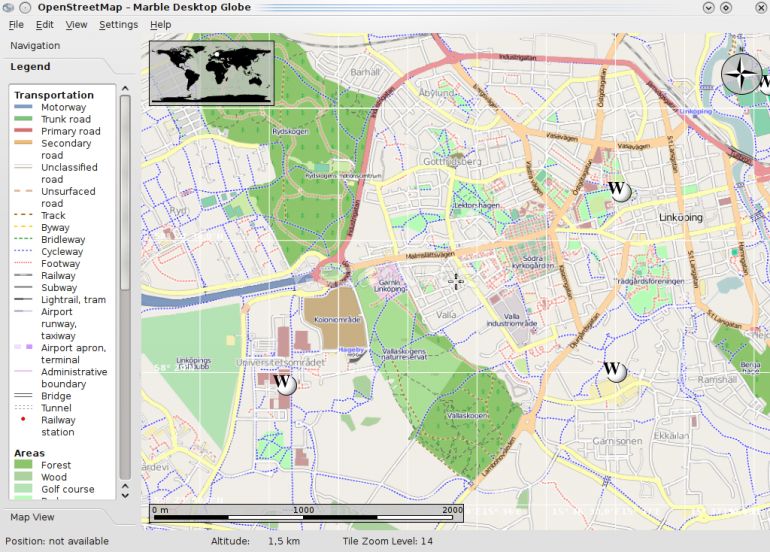Open the File menu
This screenshot has width=770, height=552.
pyautogui.click(x=16, y=25)
